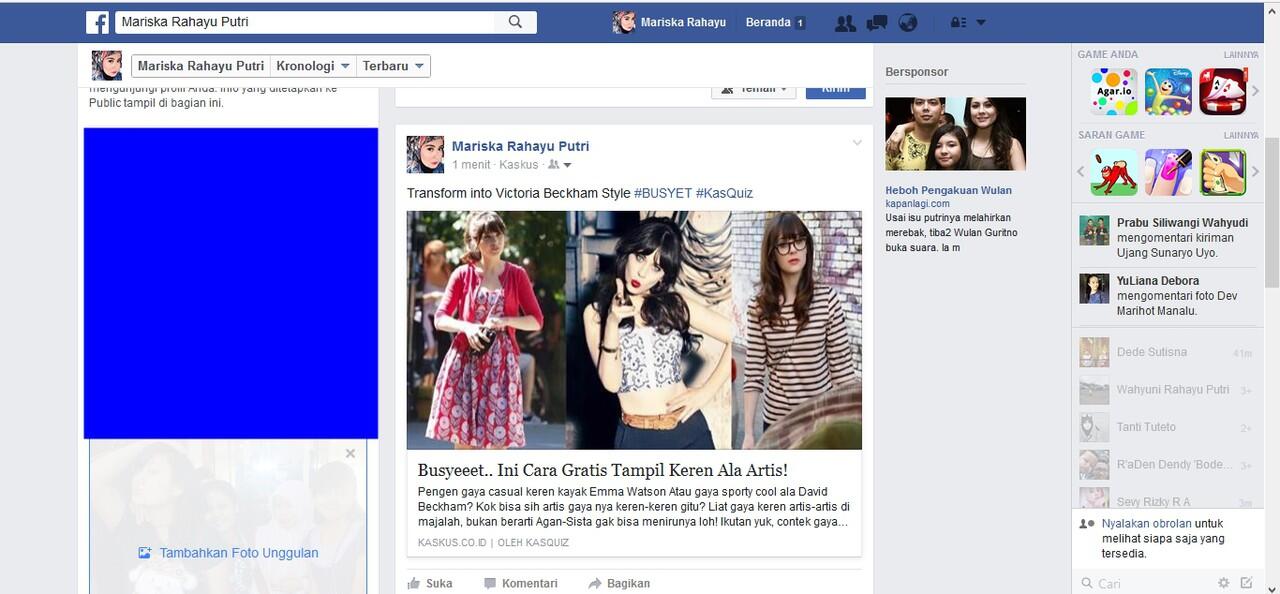Open the Busyeet Kaskus article link
Screen dimensions: 1280x594
click(601, 468)
